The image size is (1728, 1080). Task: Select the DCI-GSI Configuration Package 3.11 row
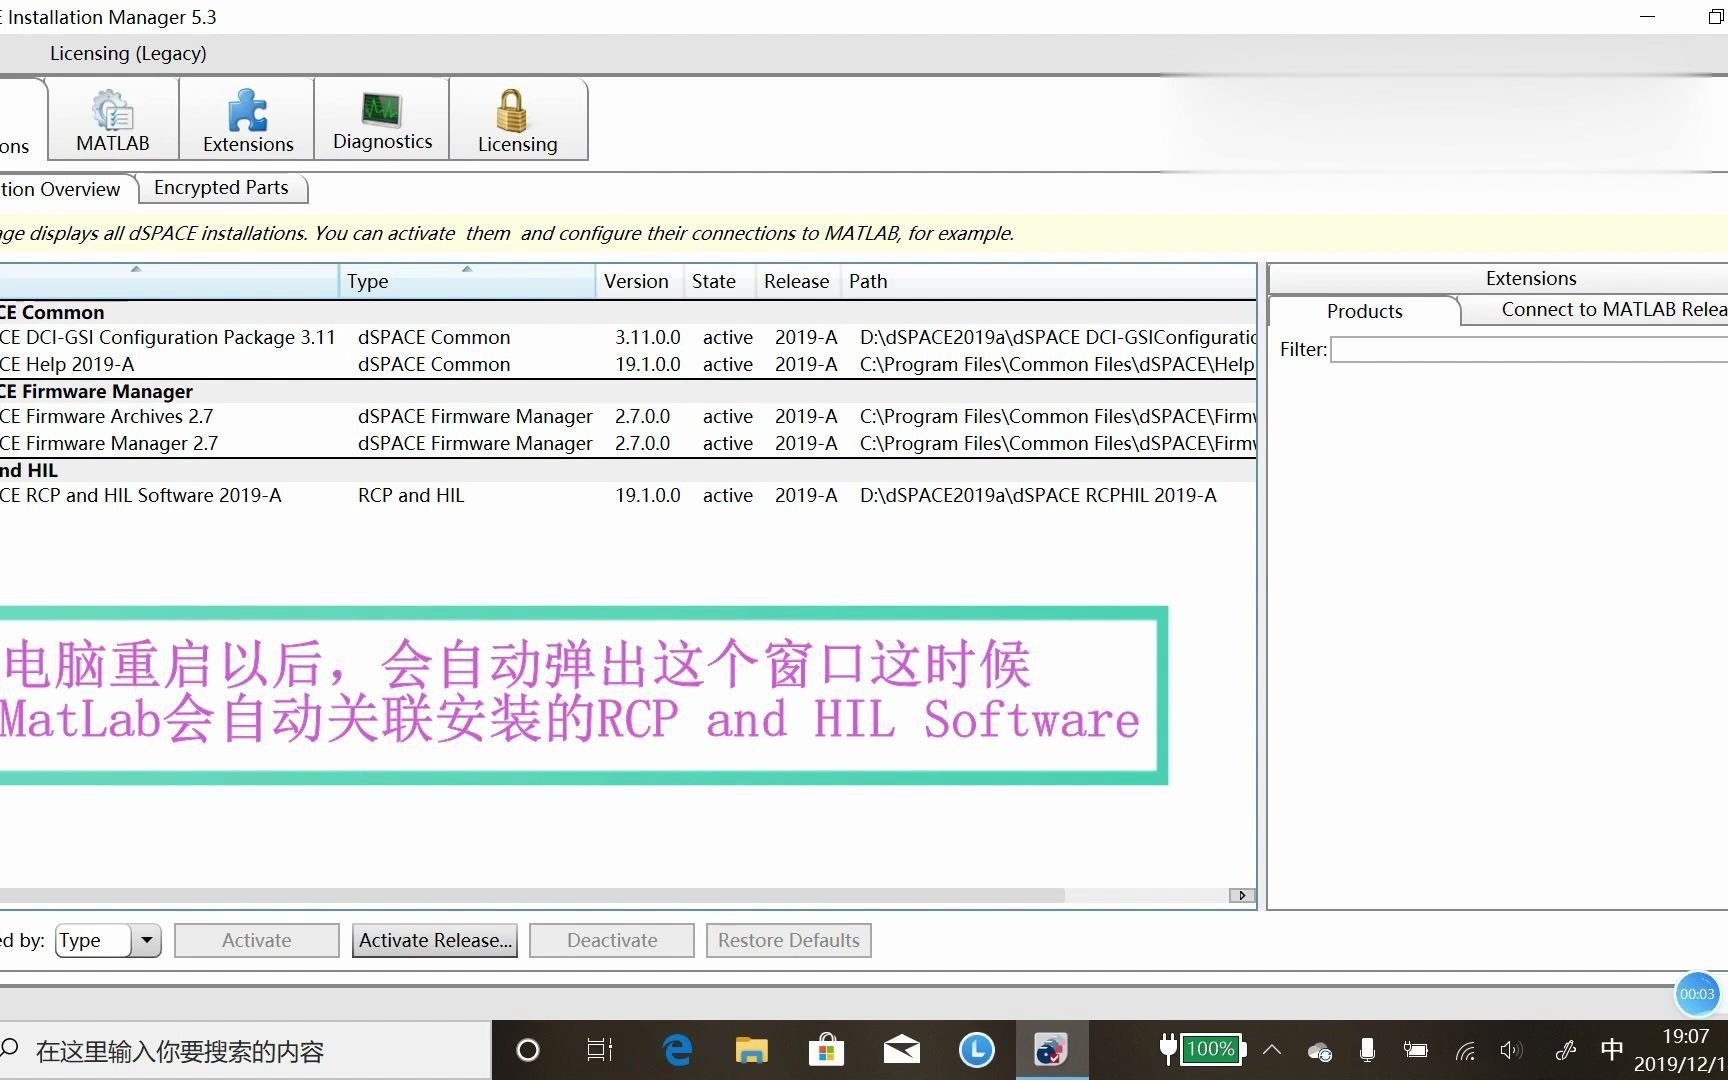tap(627, 337)
